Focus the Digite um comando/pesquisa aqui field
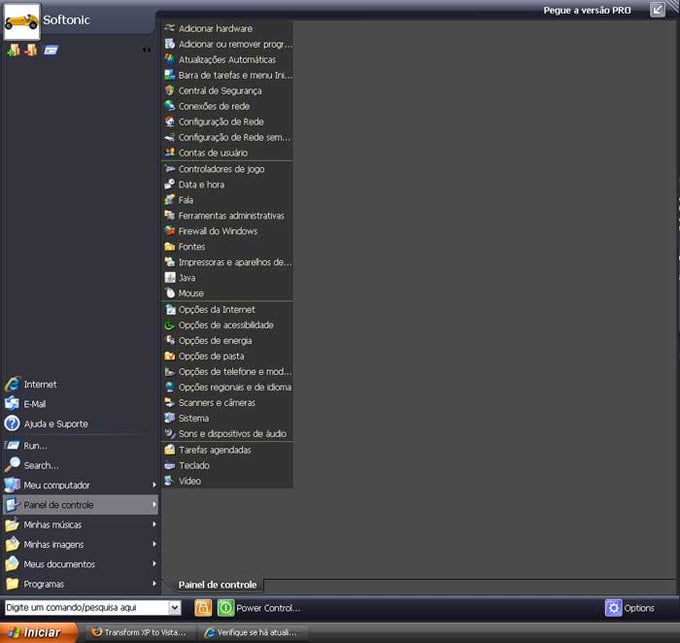 87,607
